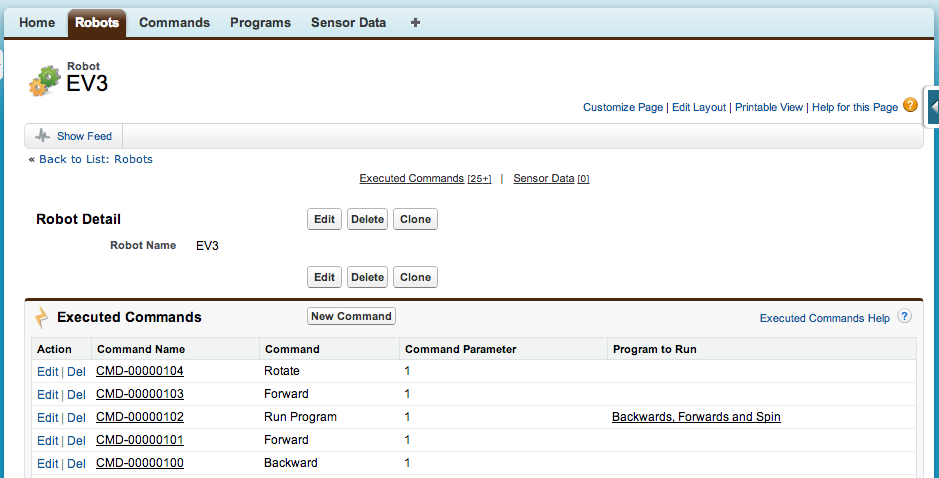Switch to the Commands tab
Viewport: 939px width, 478px height.
(174, 22)
